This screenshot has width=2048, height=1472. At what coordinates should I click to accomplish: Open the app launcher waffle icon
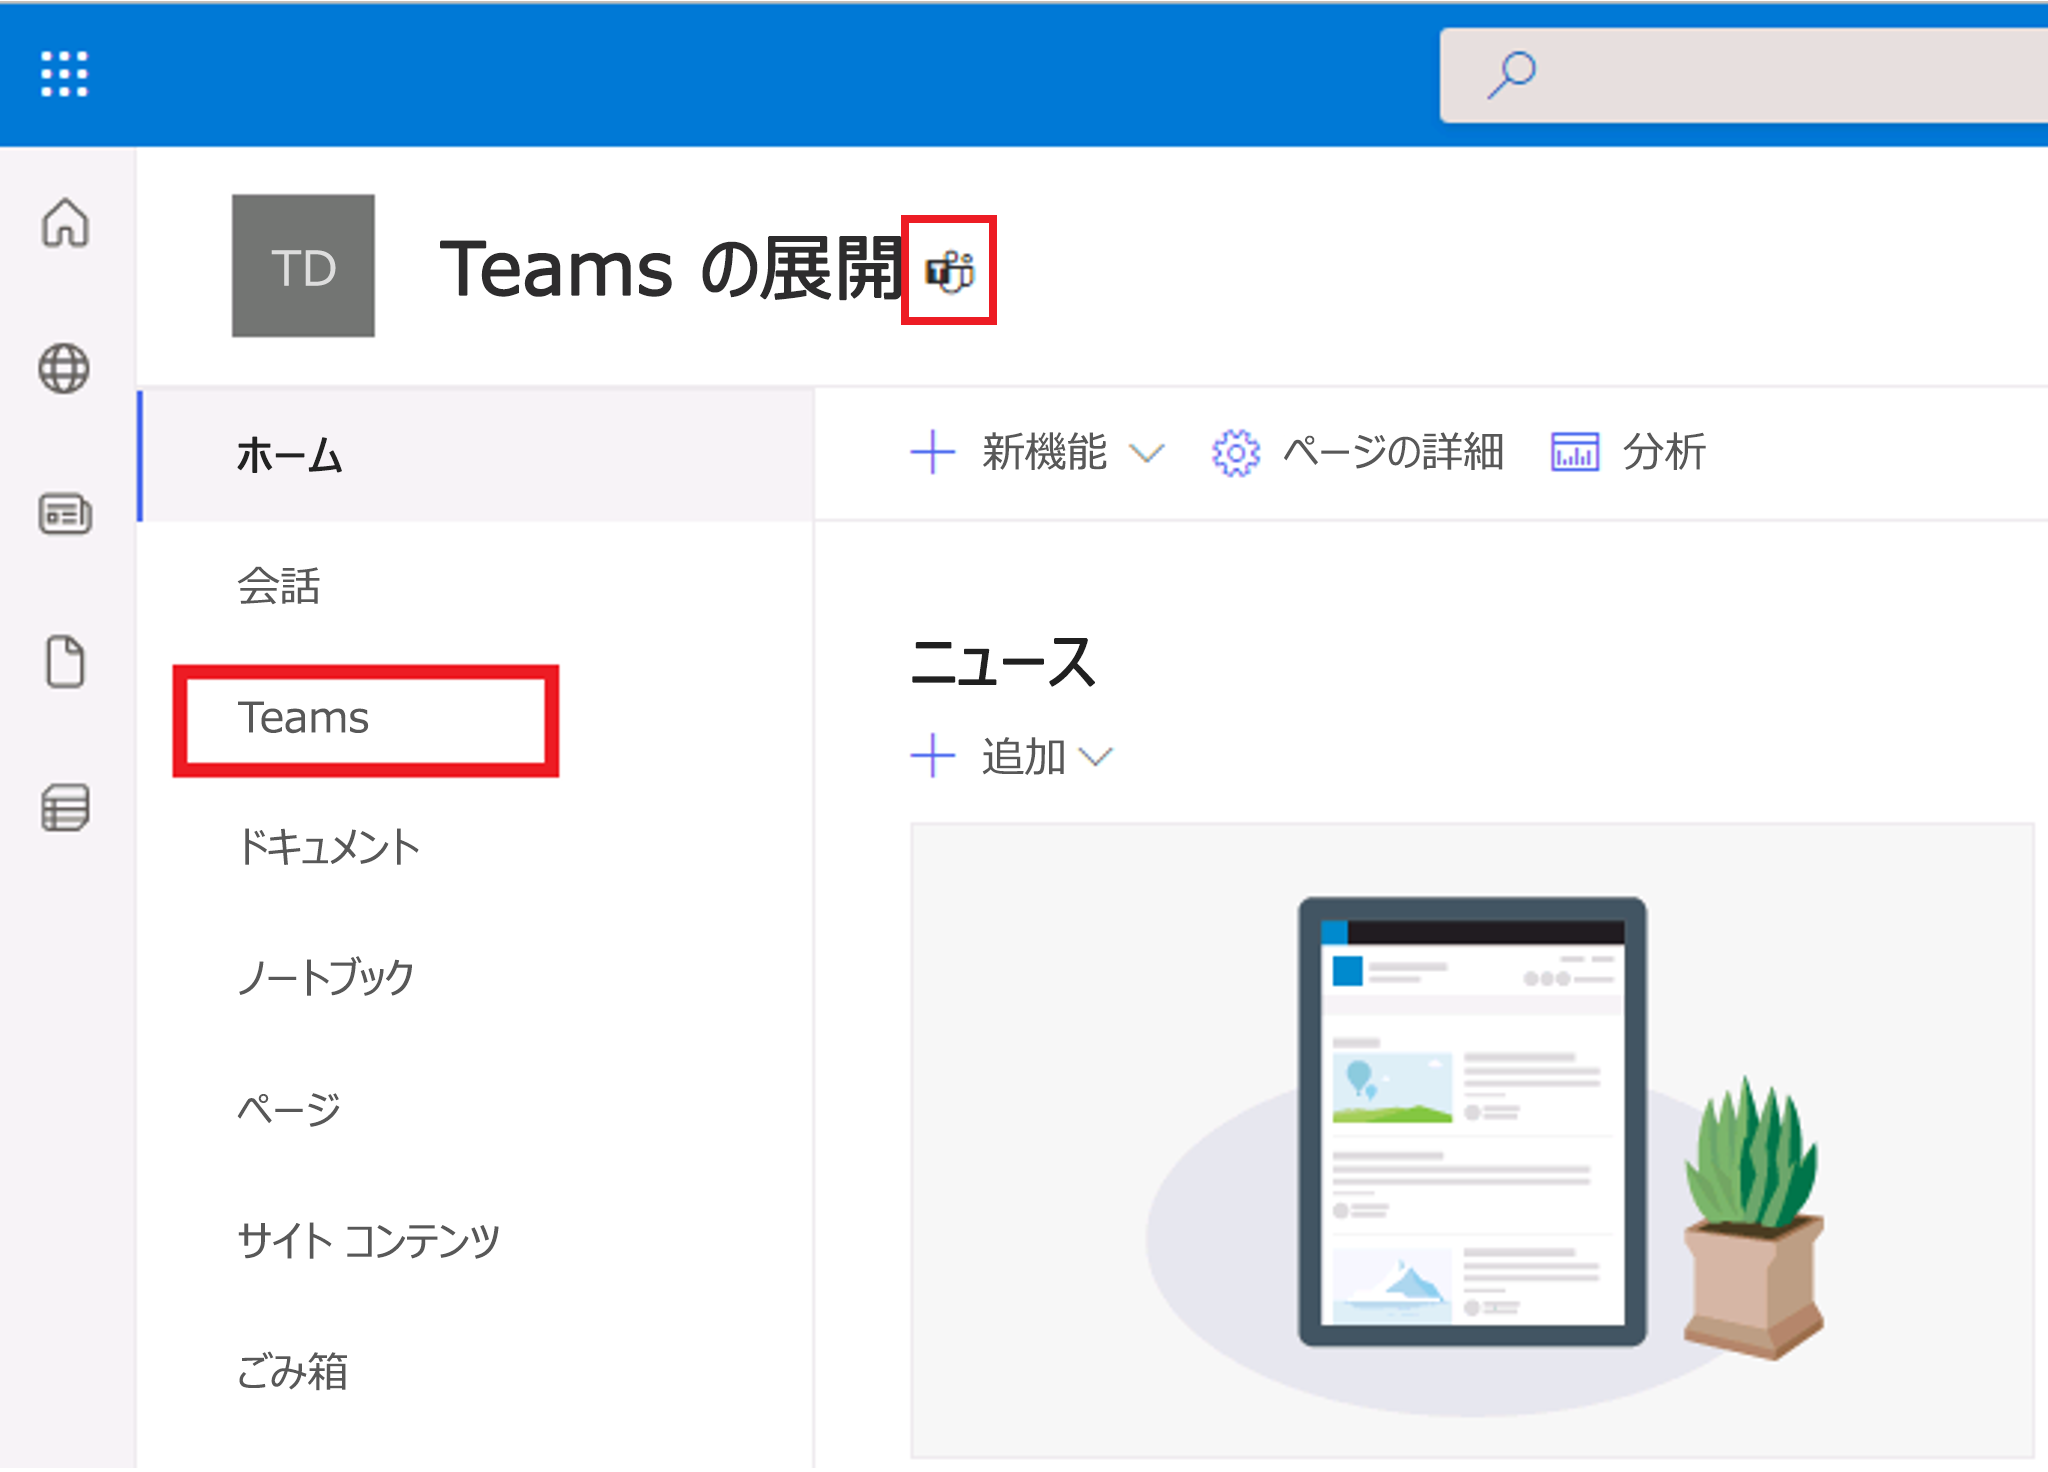tap(64, 74)
